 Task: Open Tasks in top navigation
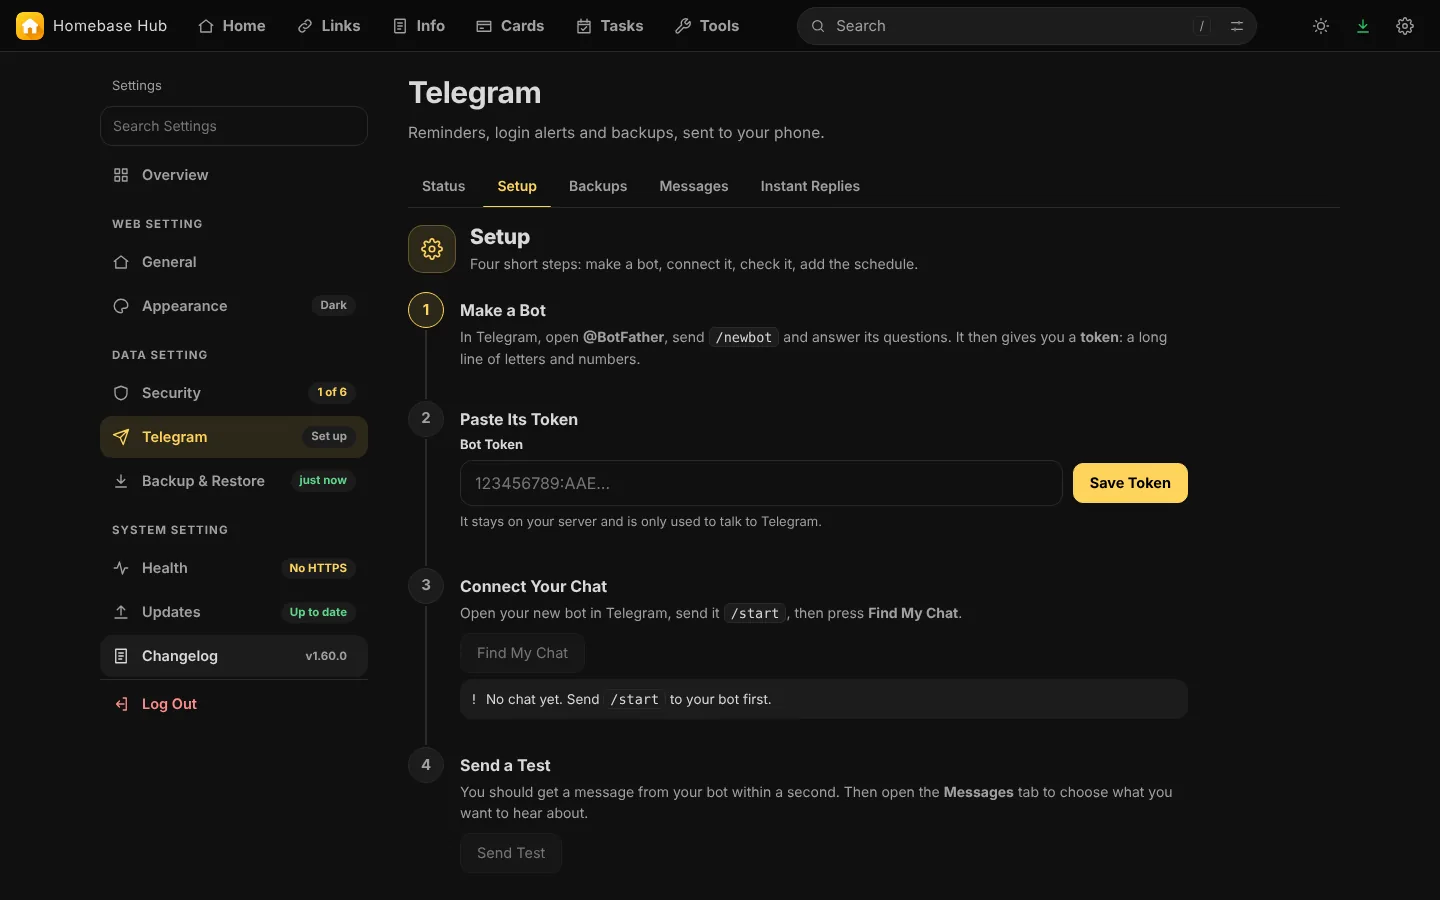coord(610,26)
